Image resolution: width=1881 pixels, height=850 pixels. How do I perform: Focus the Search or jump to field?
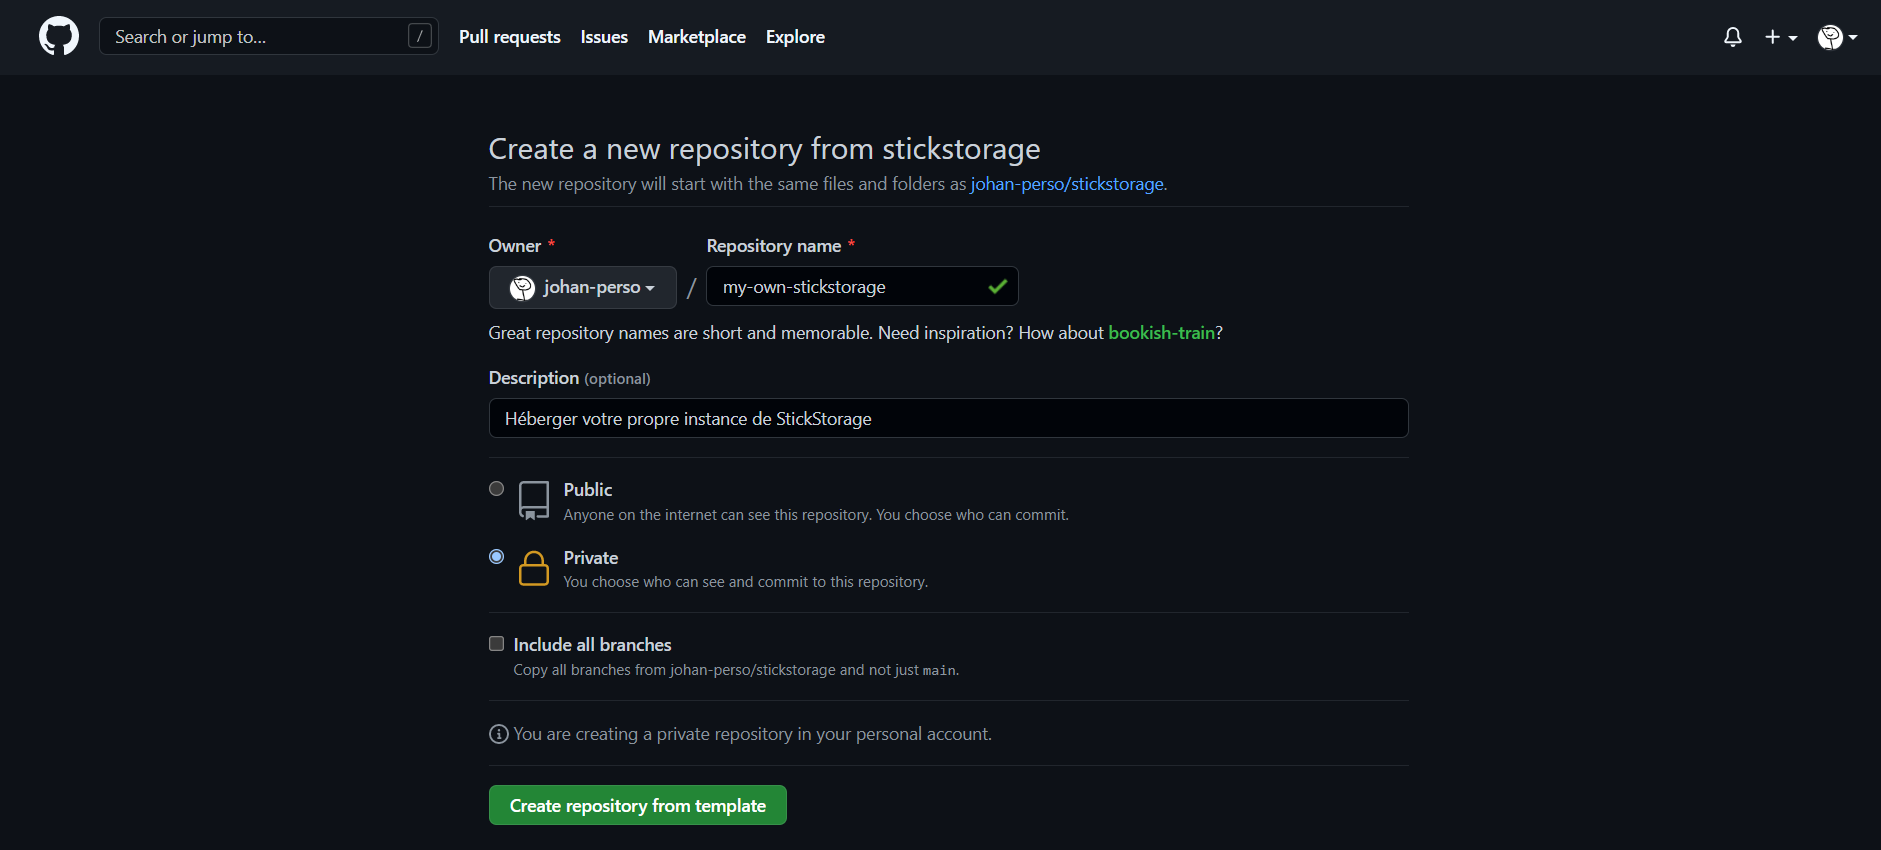(x=269, y=36)
